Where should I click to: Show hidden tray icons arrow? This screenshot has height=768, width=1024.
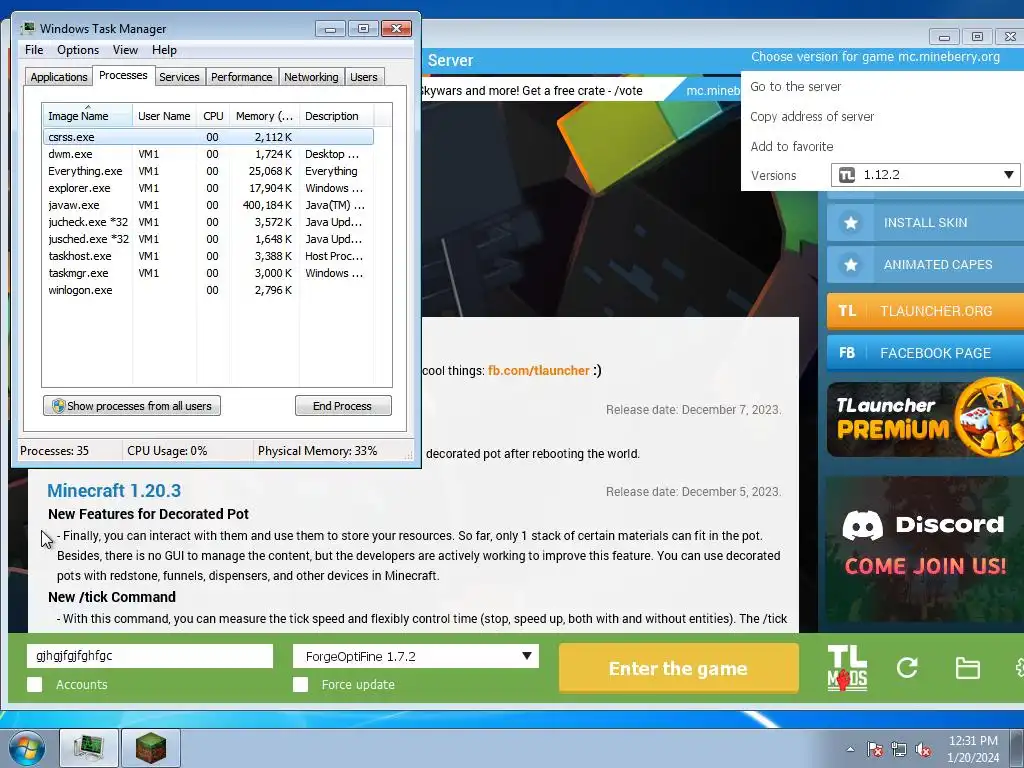point(850,749)
